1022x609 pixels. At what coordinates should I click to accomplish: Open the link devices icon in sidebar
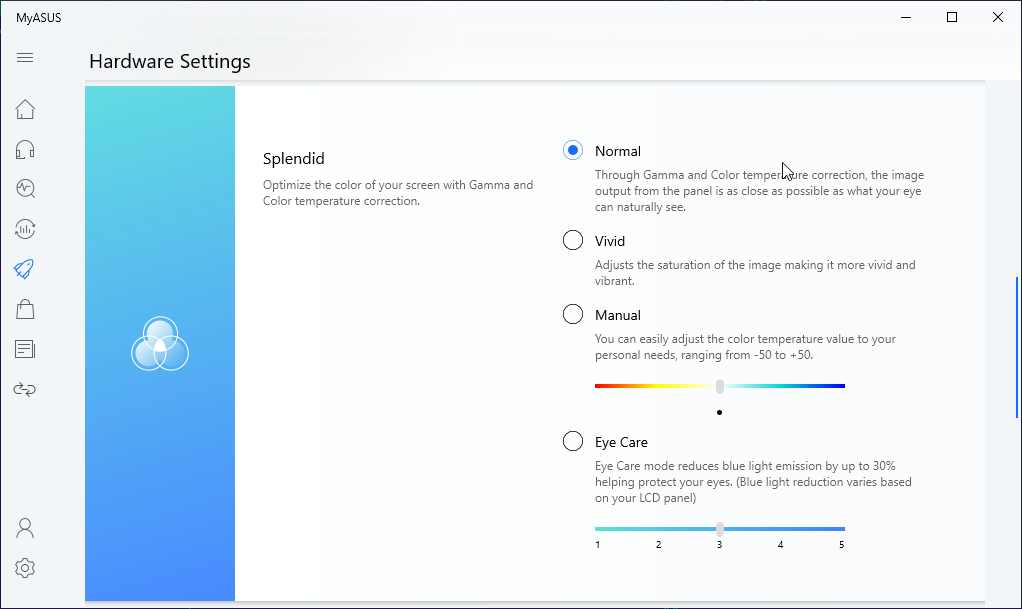(25, 389)
